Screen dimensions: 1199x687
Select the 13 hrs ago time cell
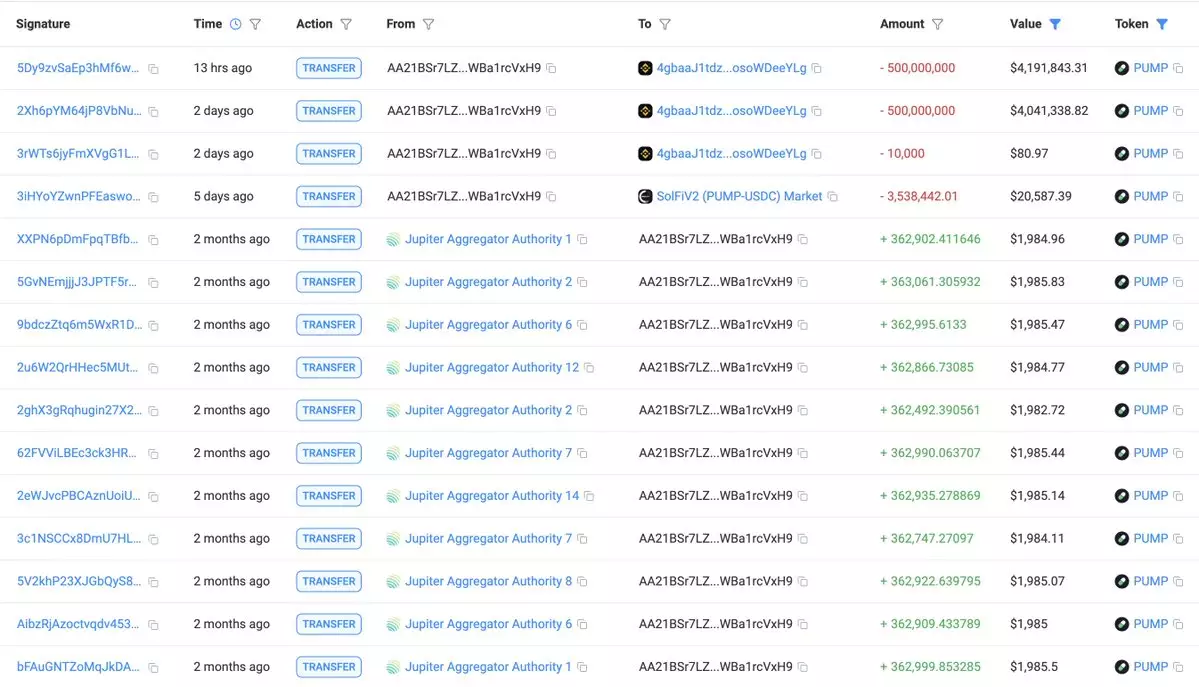[223, 68]
